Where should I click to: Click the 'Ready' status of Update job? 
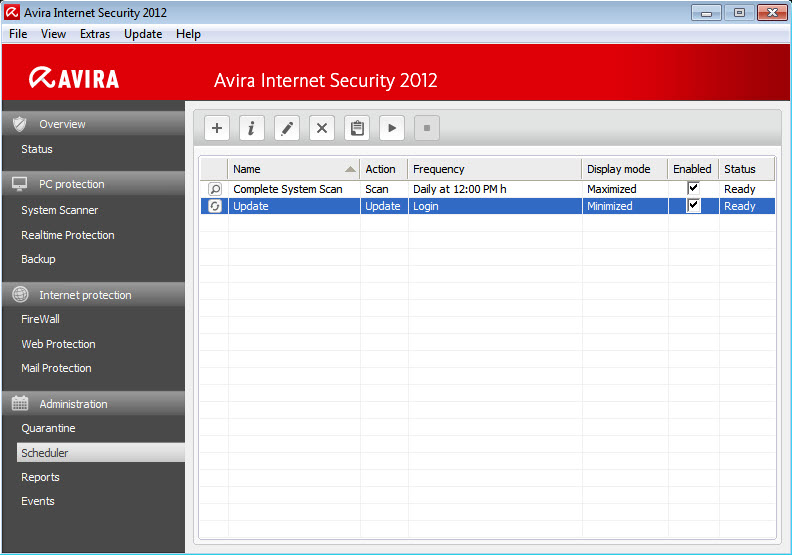[x=740, y=206]
